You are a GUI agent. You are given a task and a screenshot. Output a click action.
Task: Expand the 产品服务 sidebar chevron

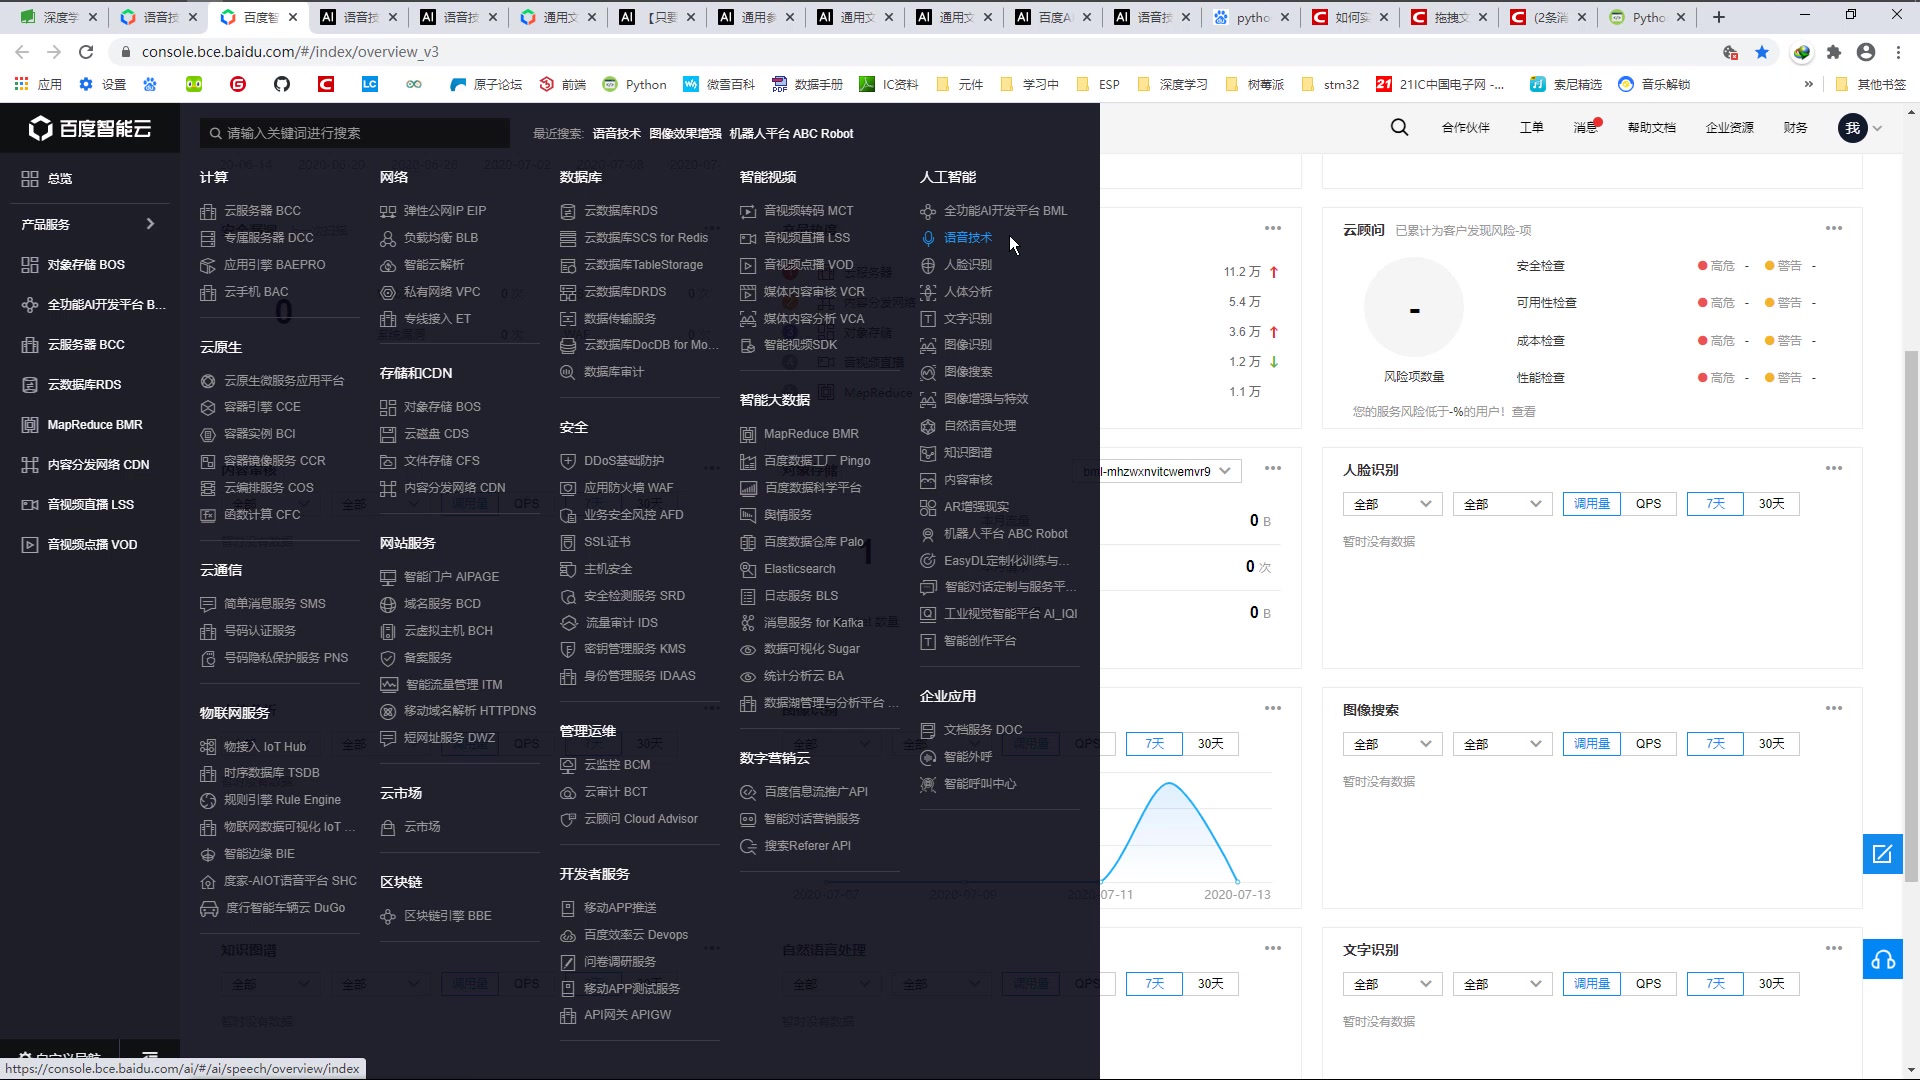(x=150, y=224)
